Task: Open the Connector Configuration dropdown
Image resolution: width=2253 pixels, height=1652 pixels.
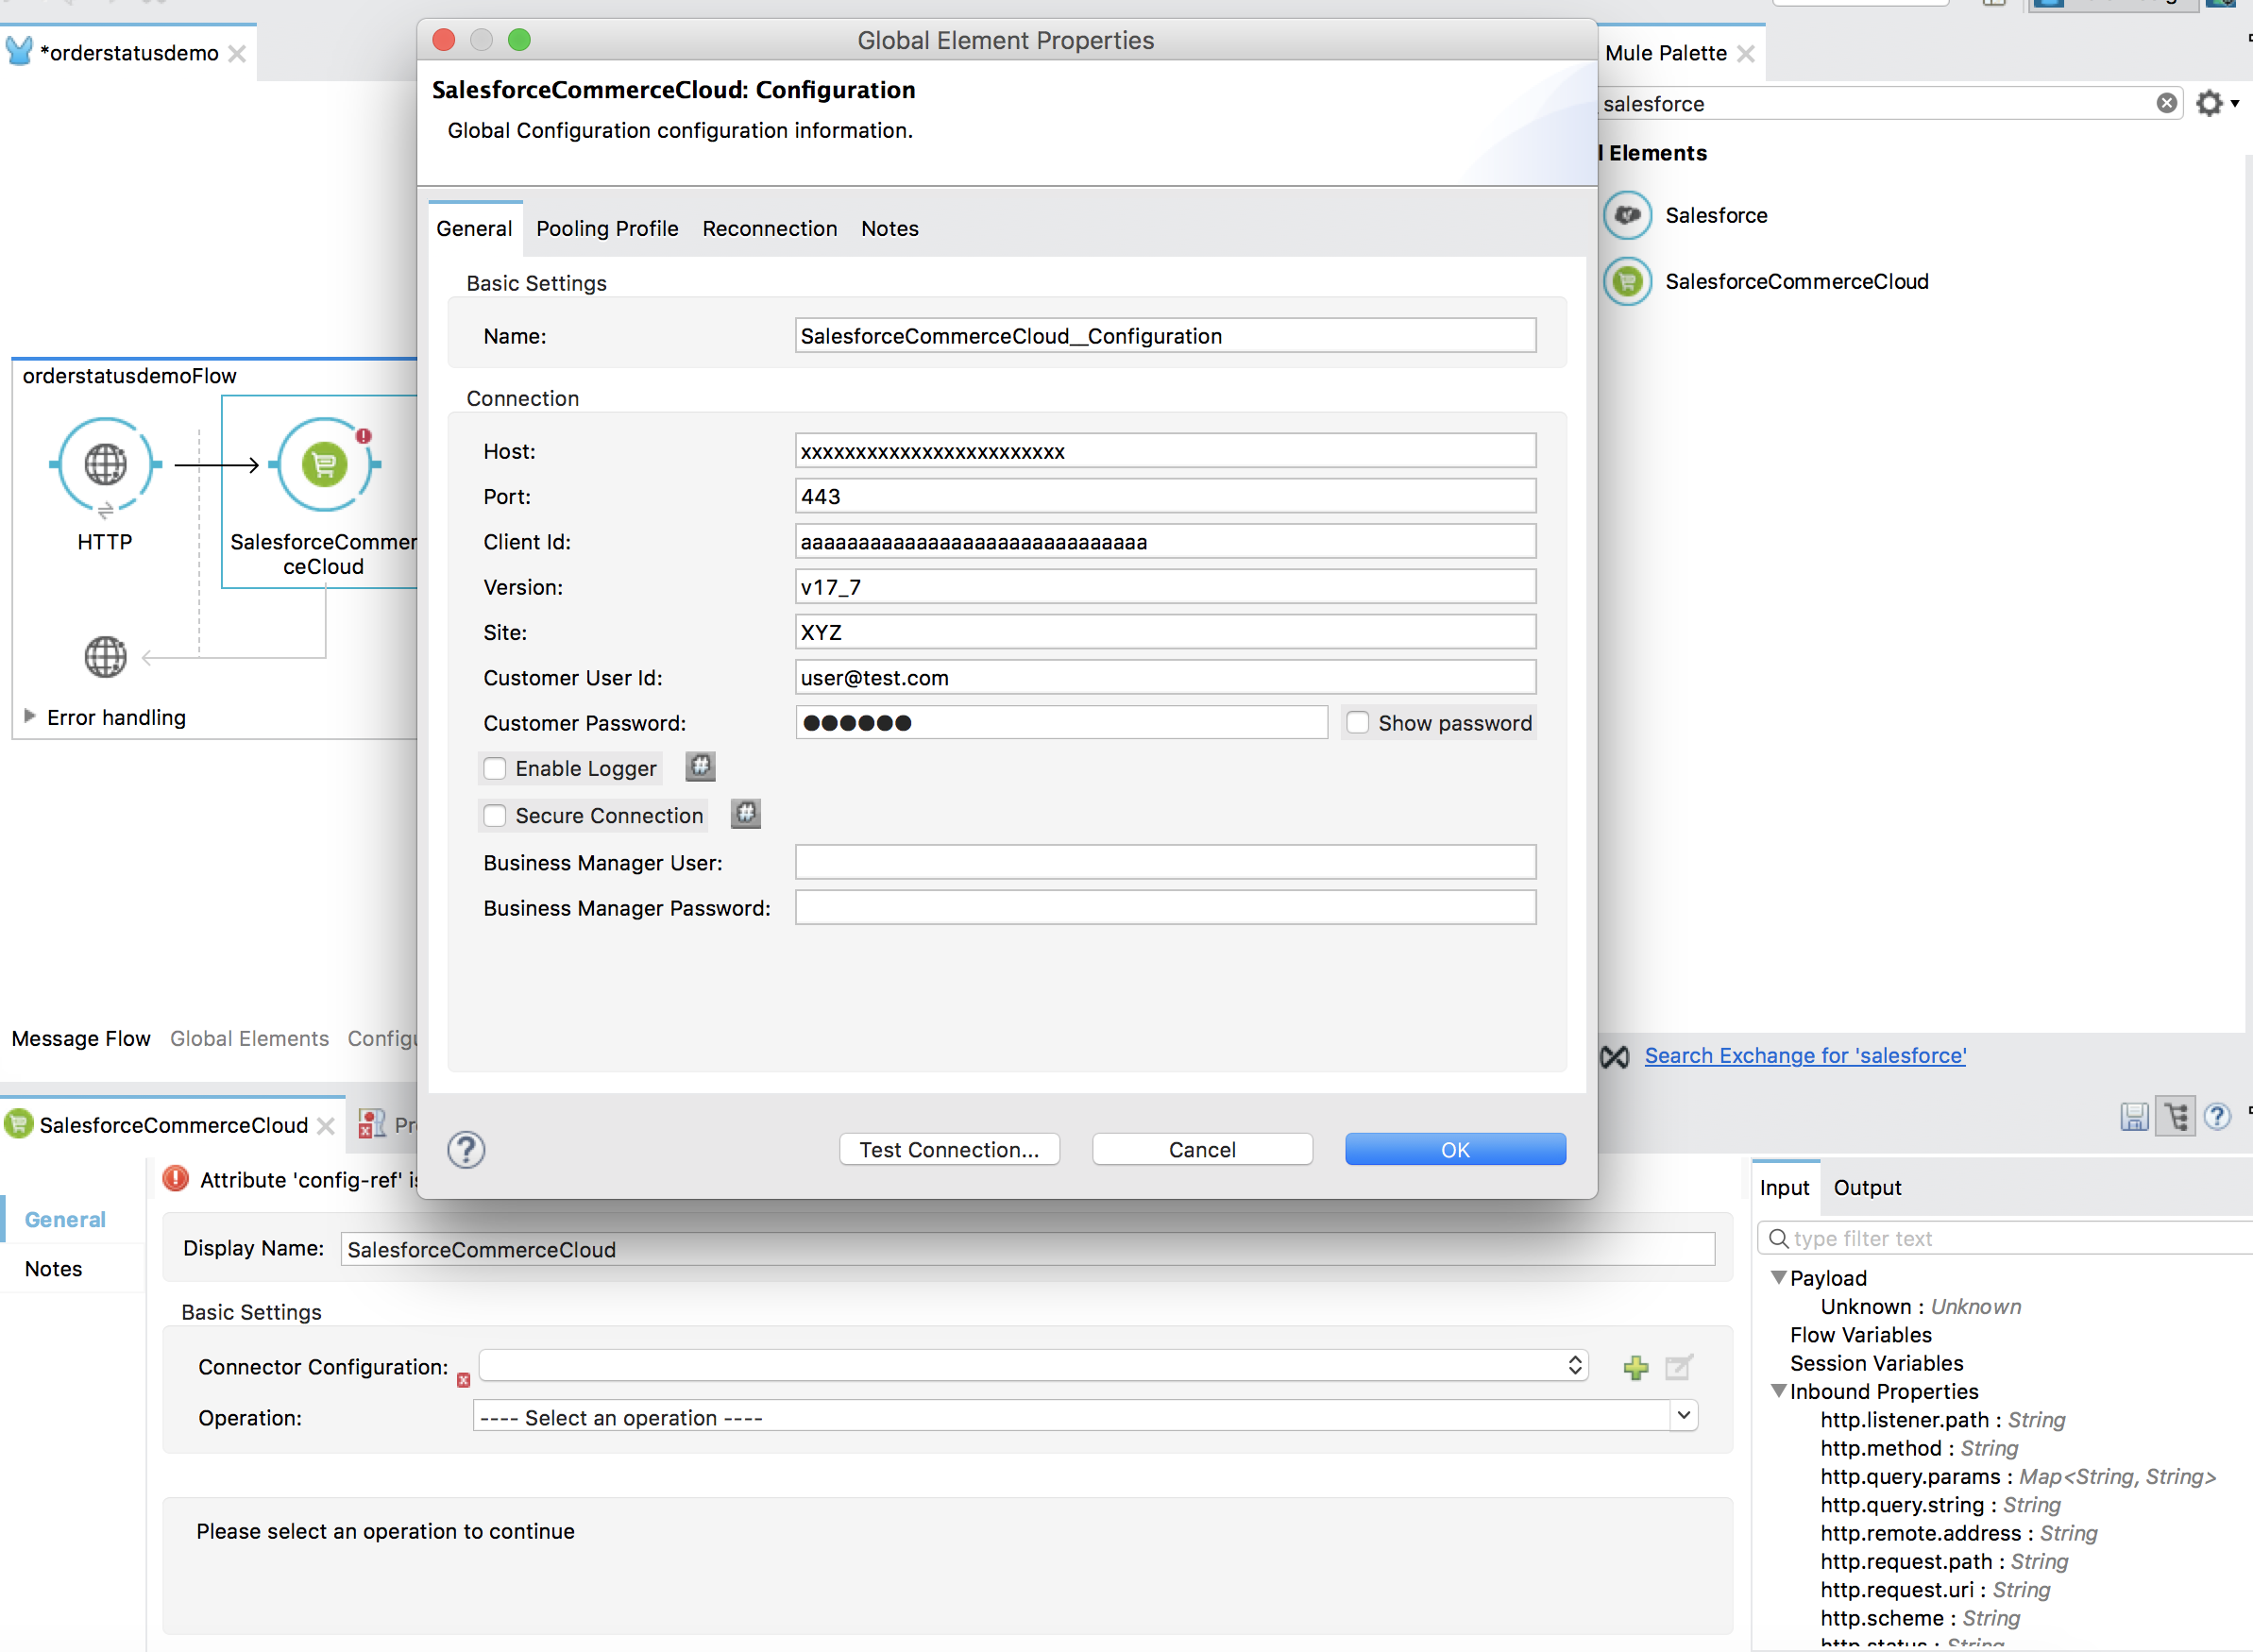Action: (x=1032, y=1365)
